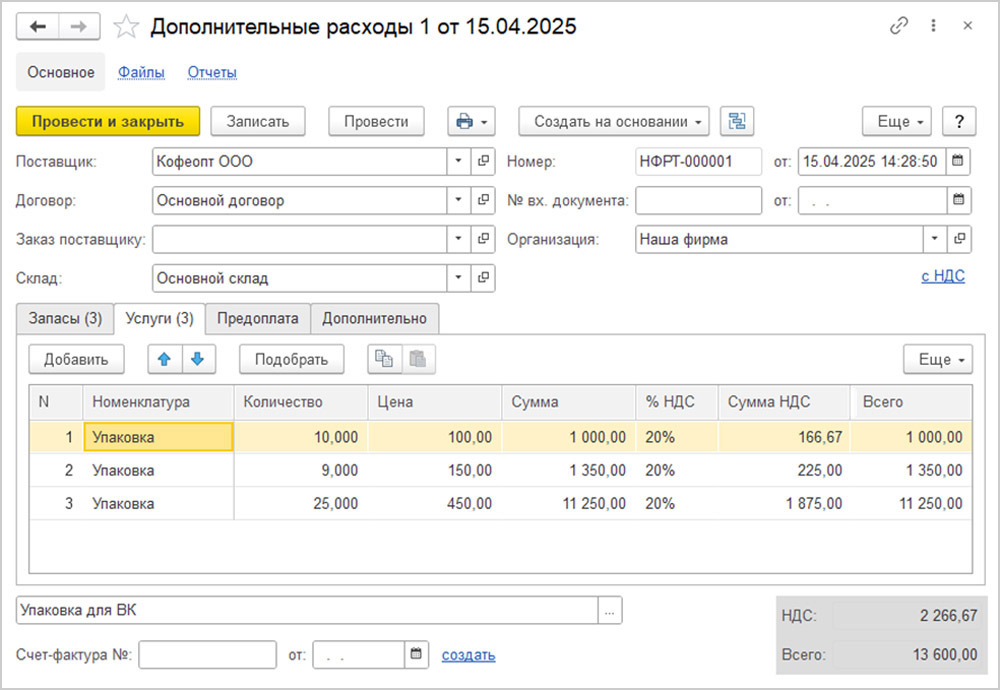Open the Предоплата tab
This screenshot has height=690, width=1000.
click(258, 318)
